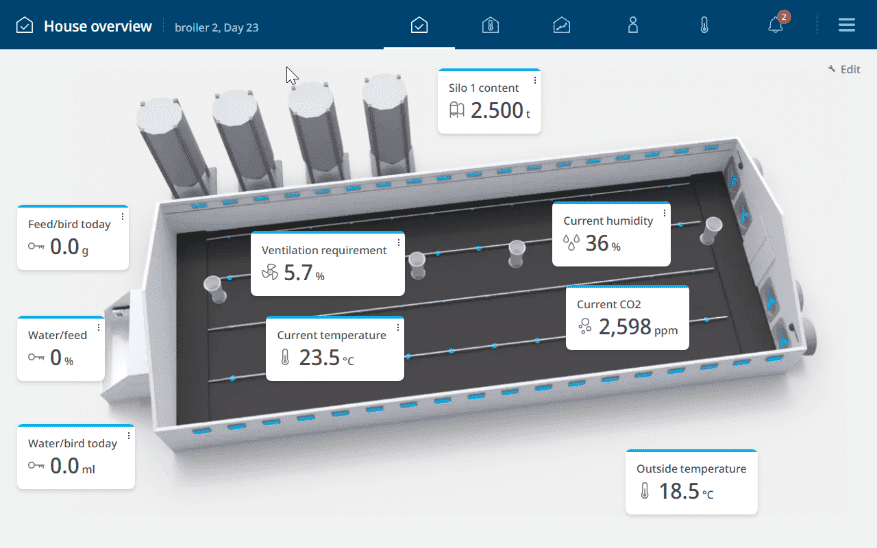877x548 pixels.
Task: Select the 2,598 ppm CO2 value
Action: coord(638,327)
